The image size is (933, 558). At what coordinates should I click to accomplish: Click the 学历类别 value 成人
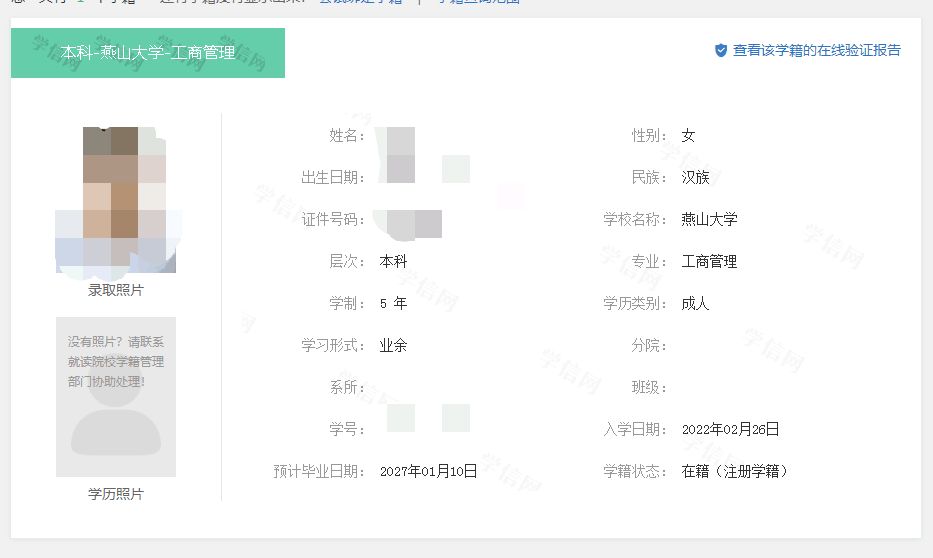pyautogui.click(x=695, y=303)
